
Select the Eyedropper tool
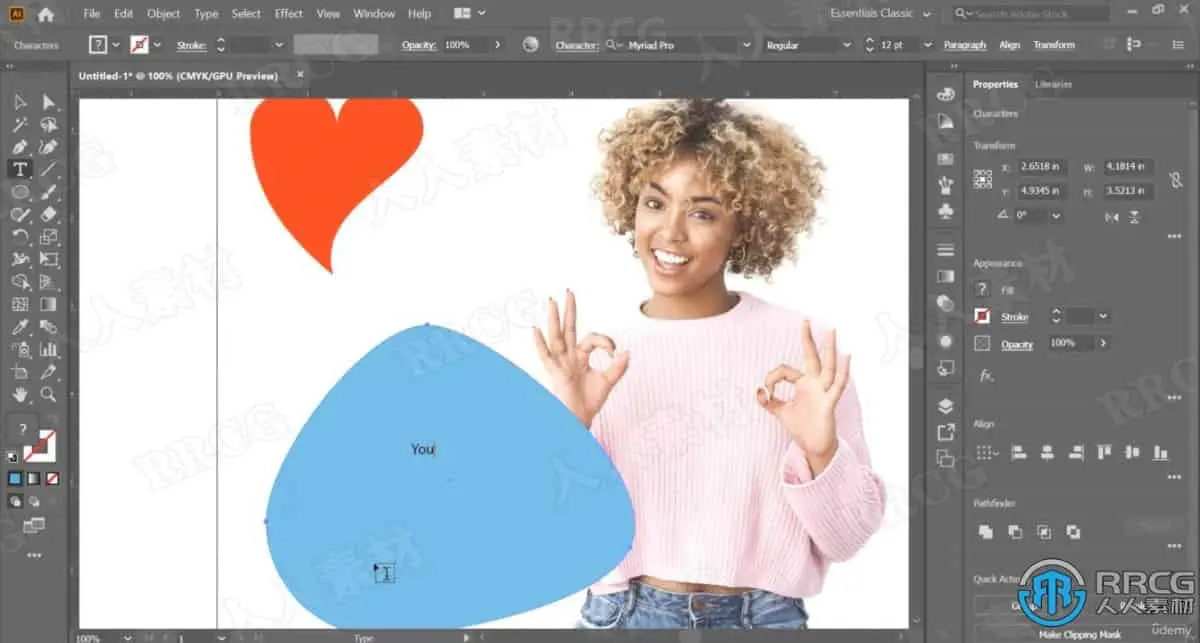click(x=20, y=327)
